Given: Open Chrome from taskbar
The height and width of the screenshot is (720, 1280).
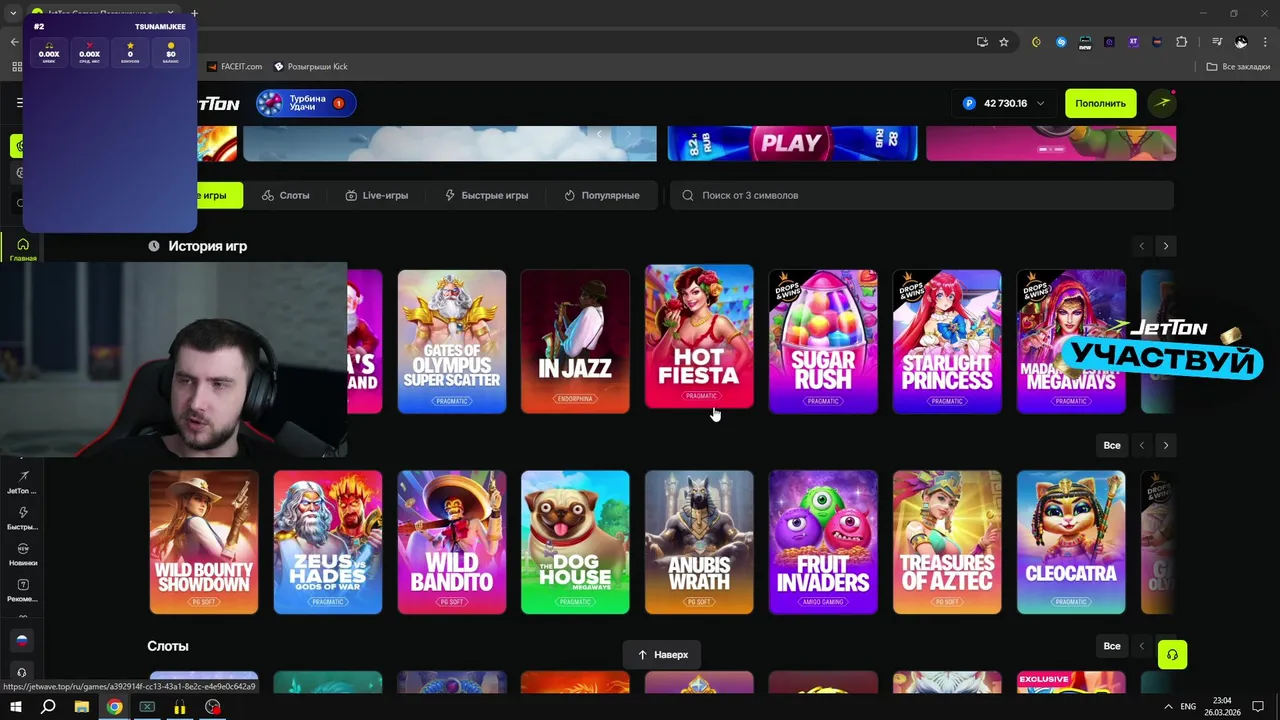Looking at the screenshot, I should pyautogui.click(x=115, y=707).
